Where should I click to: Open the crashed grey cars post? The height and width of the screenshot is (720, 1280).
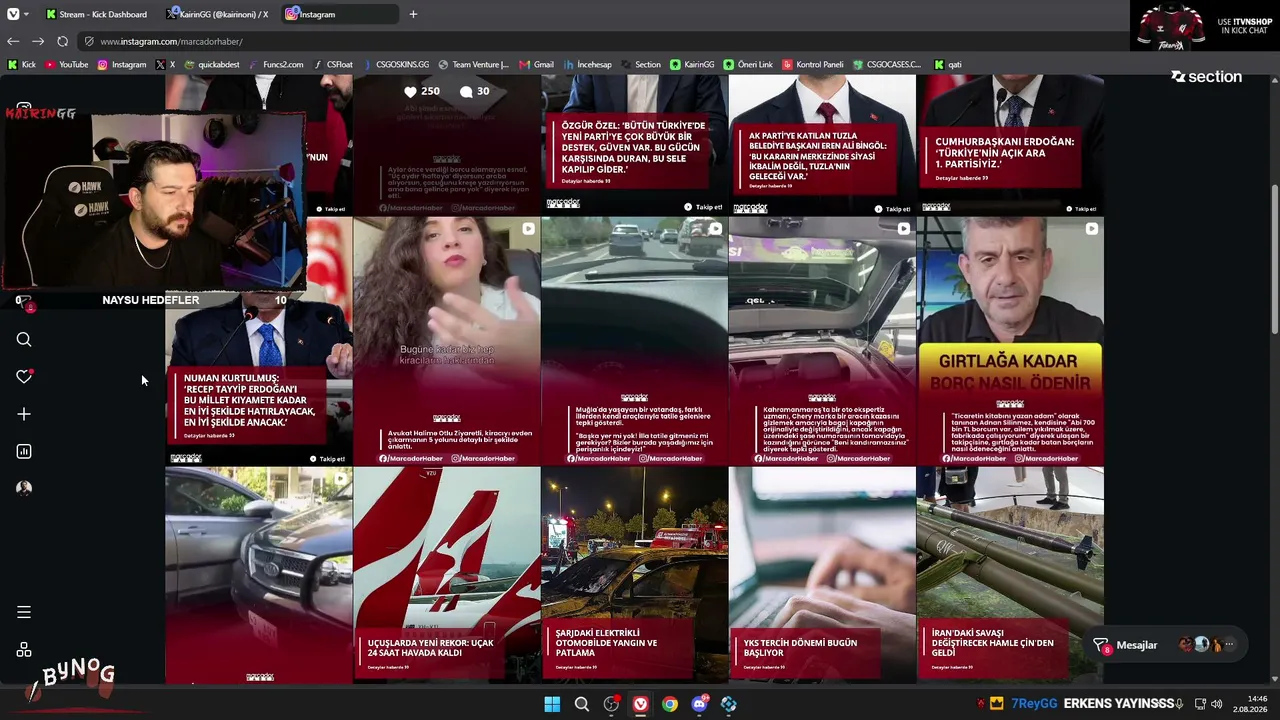point(258,576)
